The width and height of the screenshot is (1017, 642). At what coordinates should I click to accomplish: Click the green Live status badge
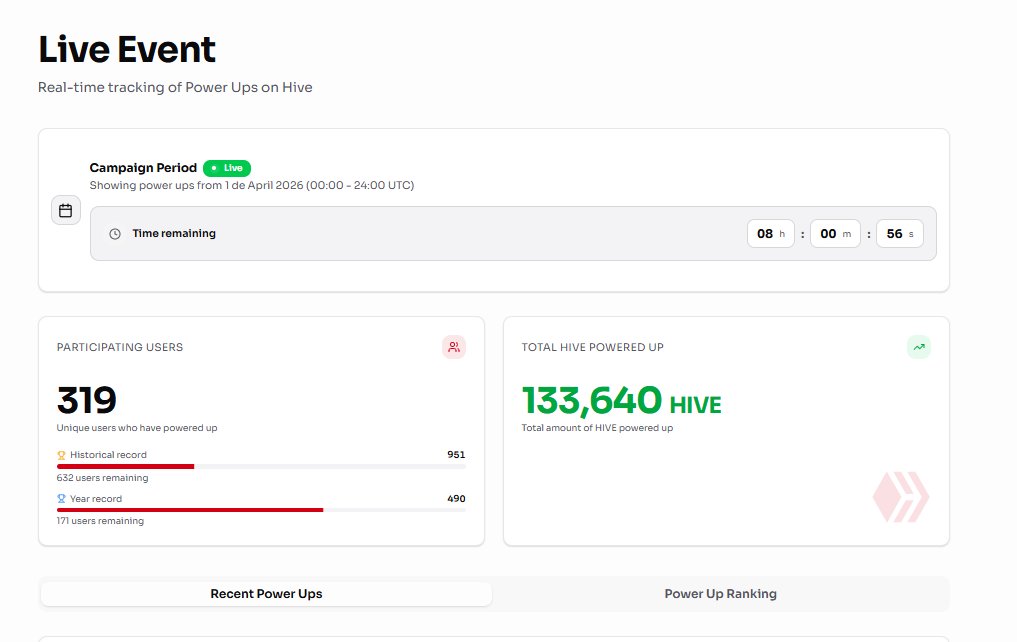point(227,168)
